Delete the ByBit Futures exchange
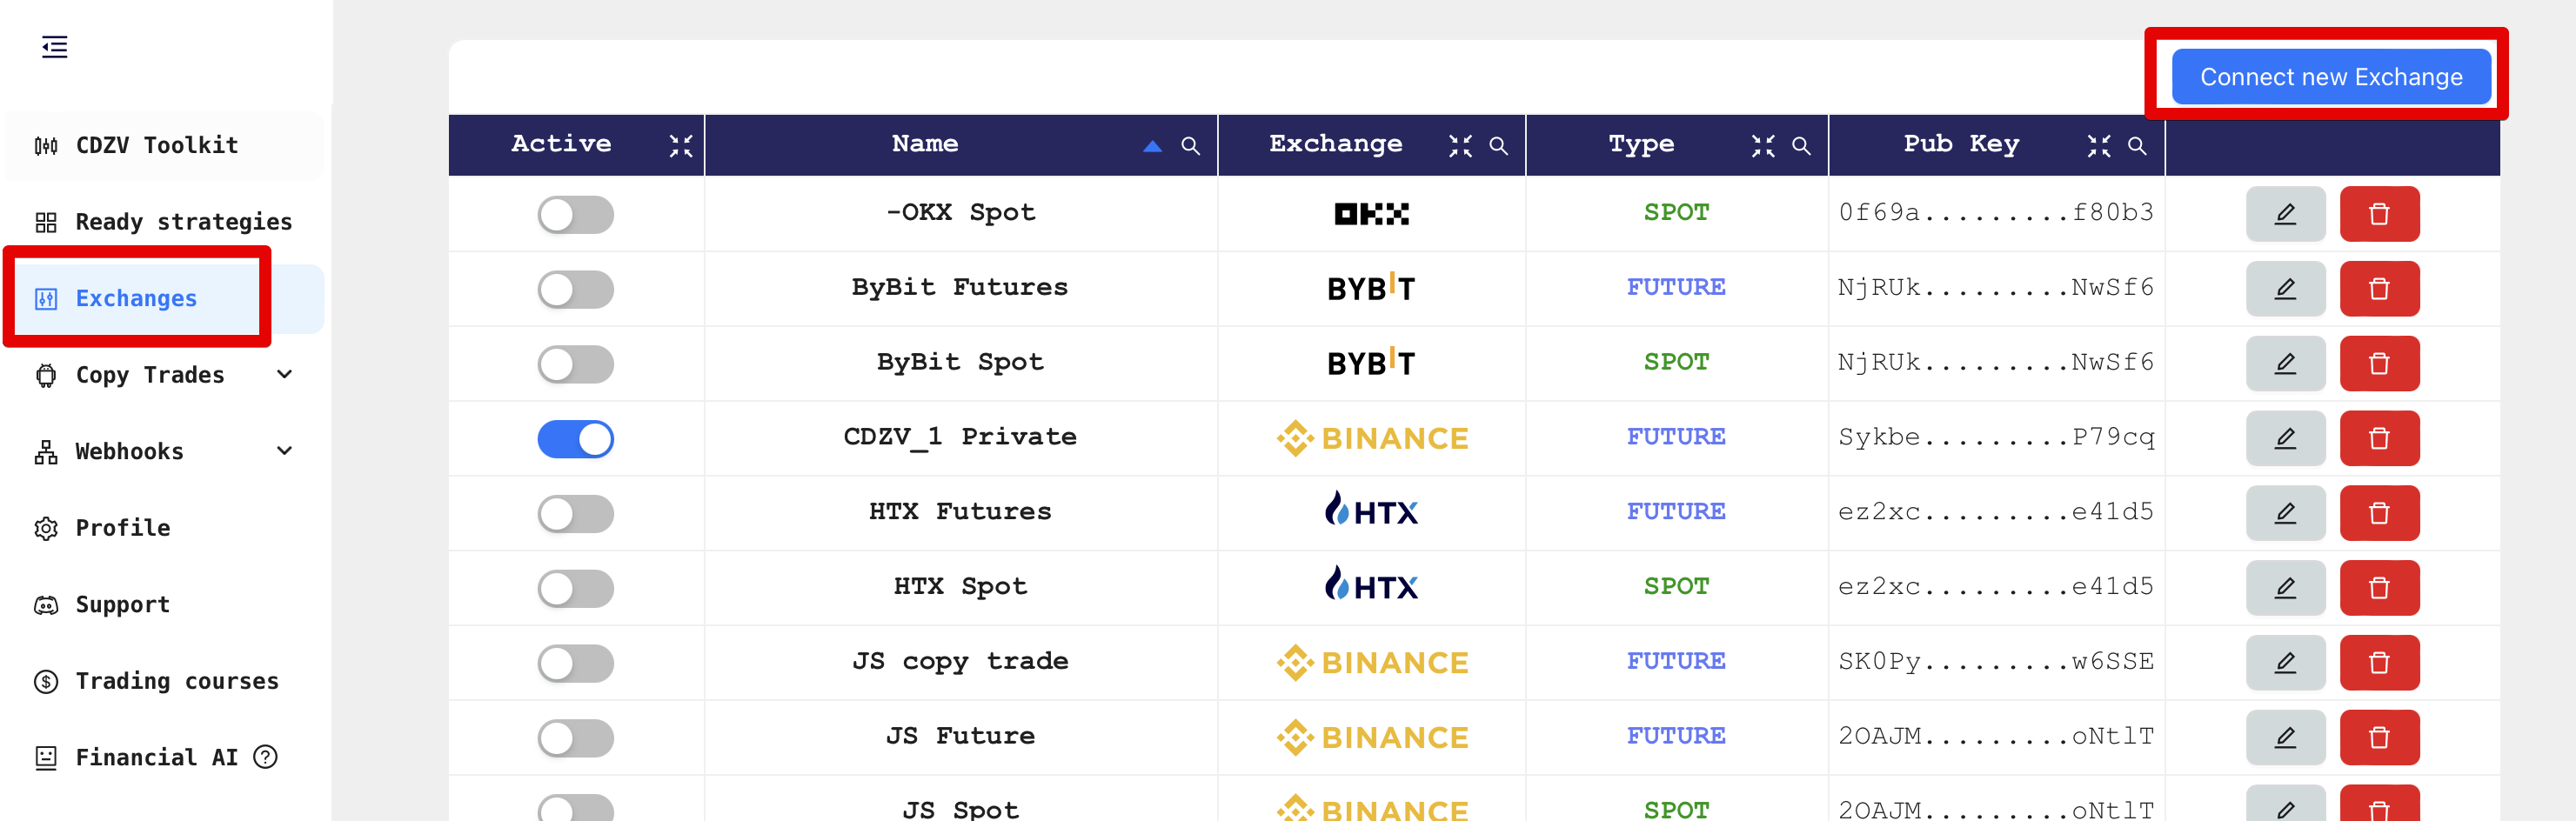 [2378, 289]
